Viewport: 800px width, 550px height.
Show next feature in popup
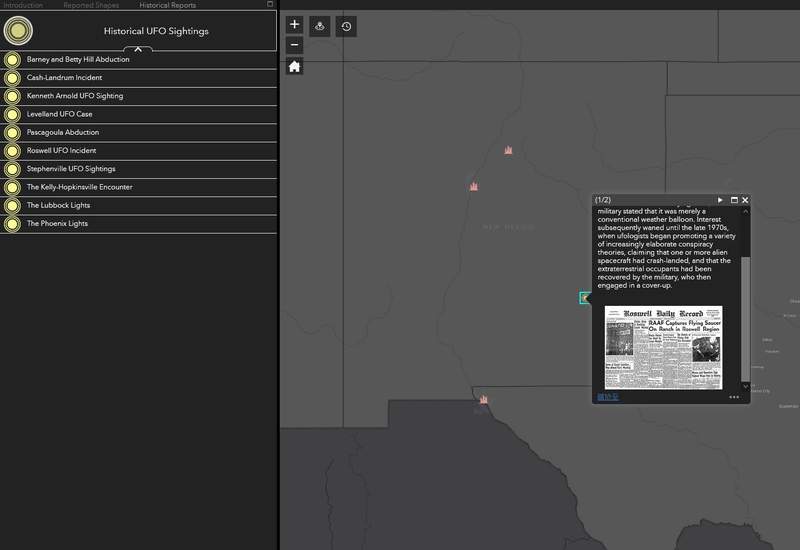tap(720, 200)
